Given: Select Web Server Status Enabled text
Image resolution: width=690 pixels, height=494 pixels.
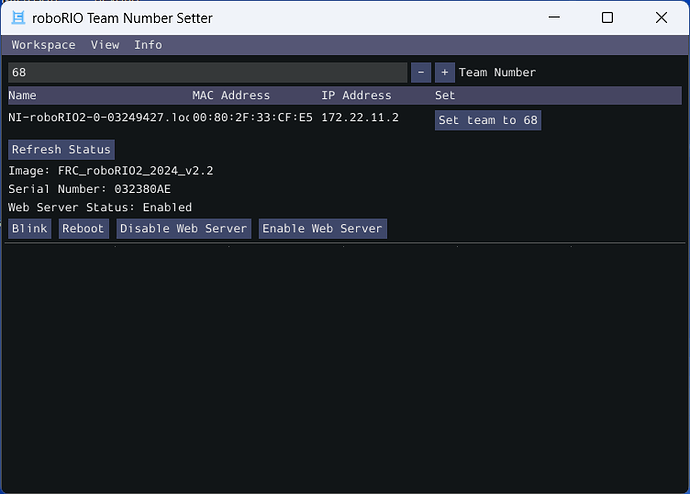Looking at the screenshot, I should 100,208.
